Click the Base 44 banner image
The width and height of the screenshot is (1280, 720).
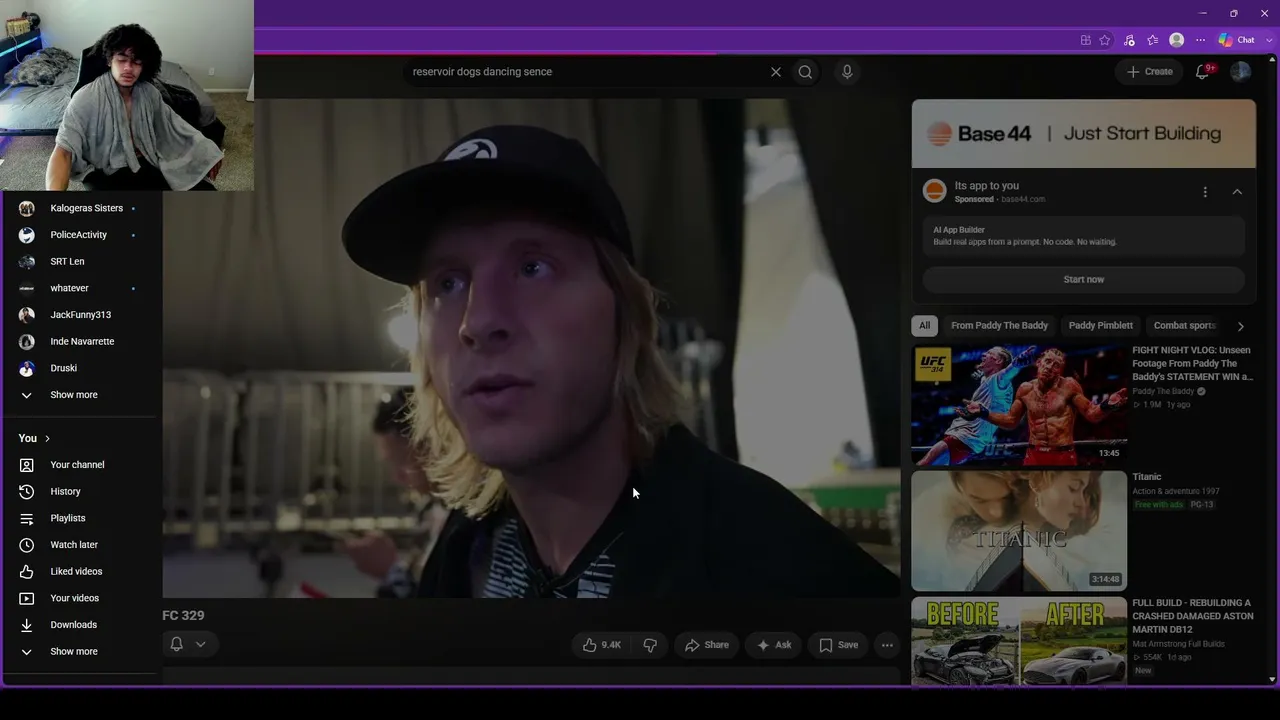click(1084, 133)
